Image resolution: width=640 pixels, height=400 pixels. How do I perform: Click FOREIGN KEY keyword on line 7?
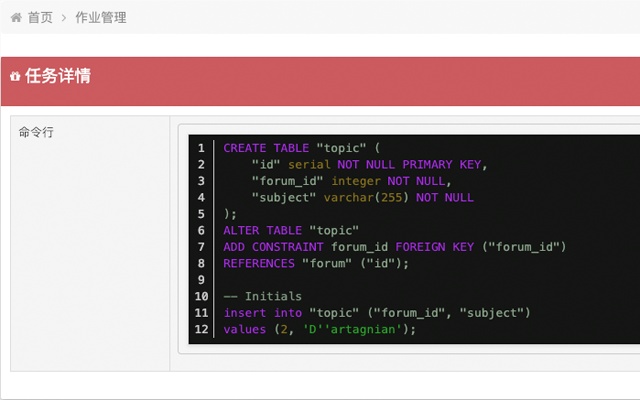tap(435, 247)
